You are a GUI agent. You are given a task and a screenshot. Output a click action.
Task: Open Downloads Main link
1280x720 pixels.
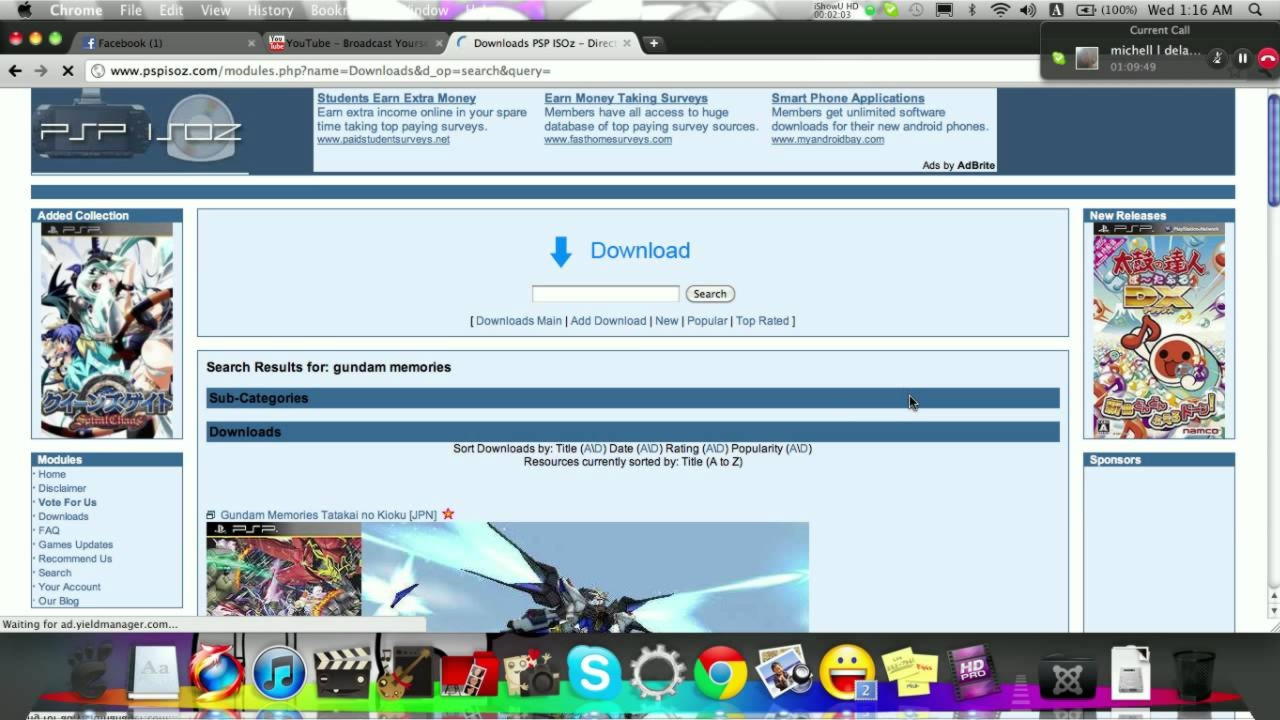tap(519, 321)
